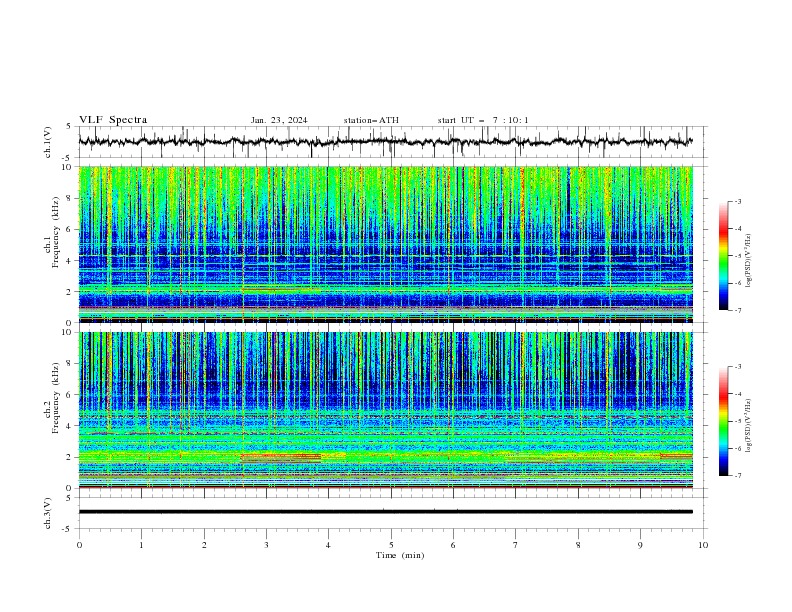This screenshot has width=792, height=612.
Task: Click the ch.1 PSD color scale bar
Action: (x=723, y=256)
